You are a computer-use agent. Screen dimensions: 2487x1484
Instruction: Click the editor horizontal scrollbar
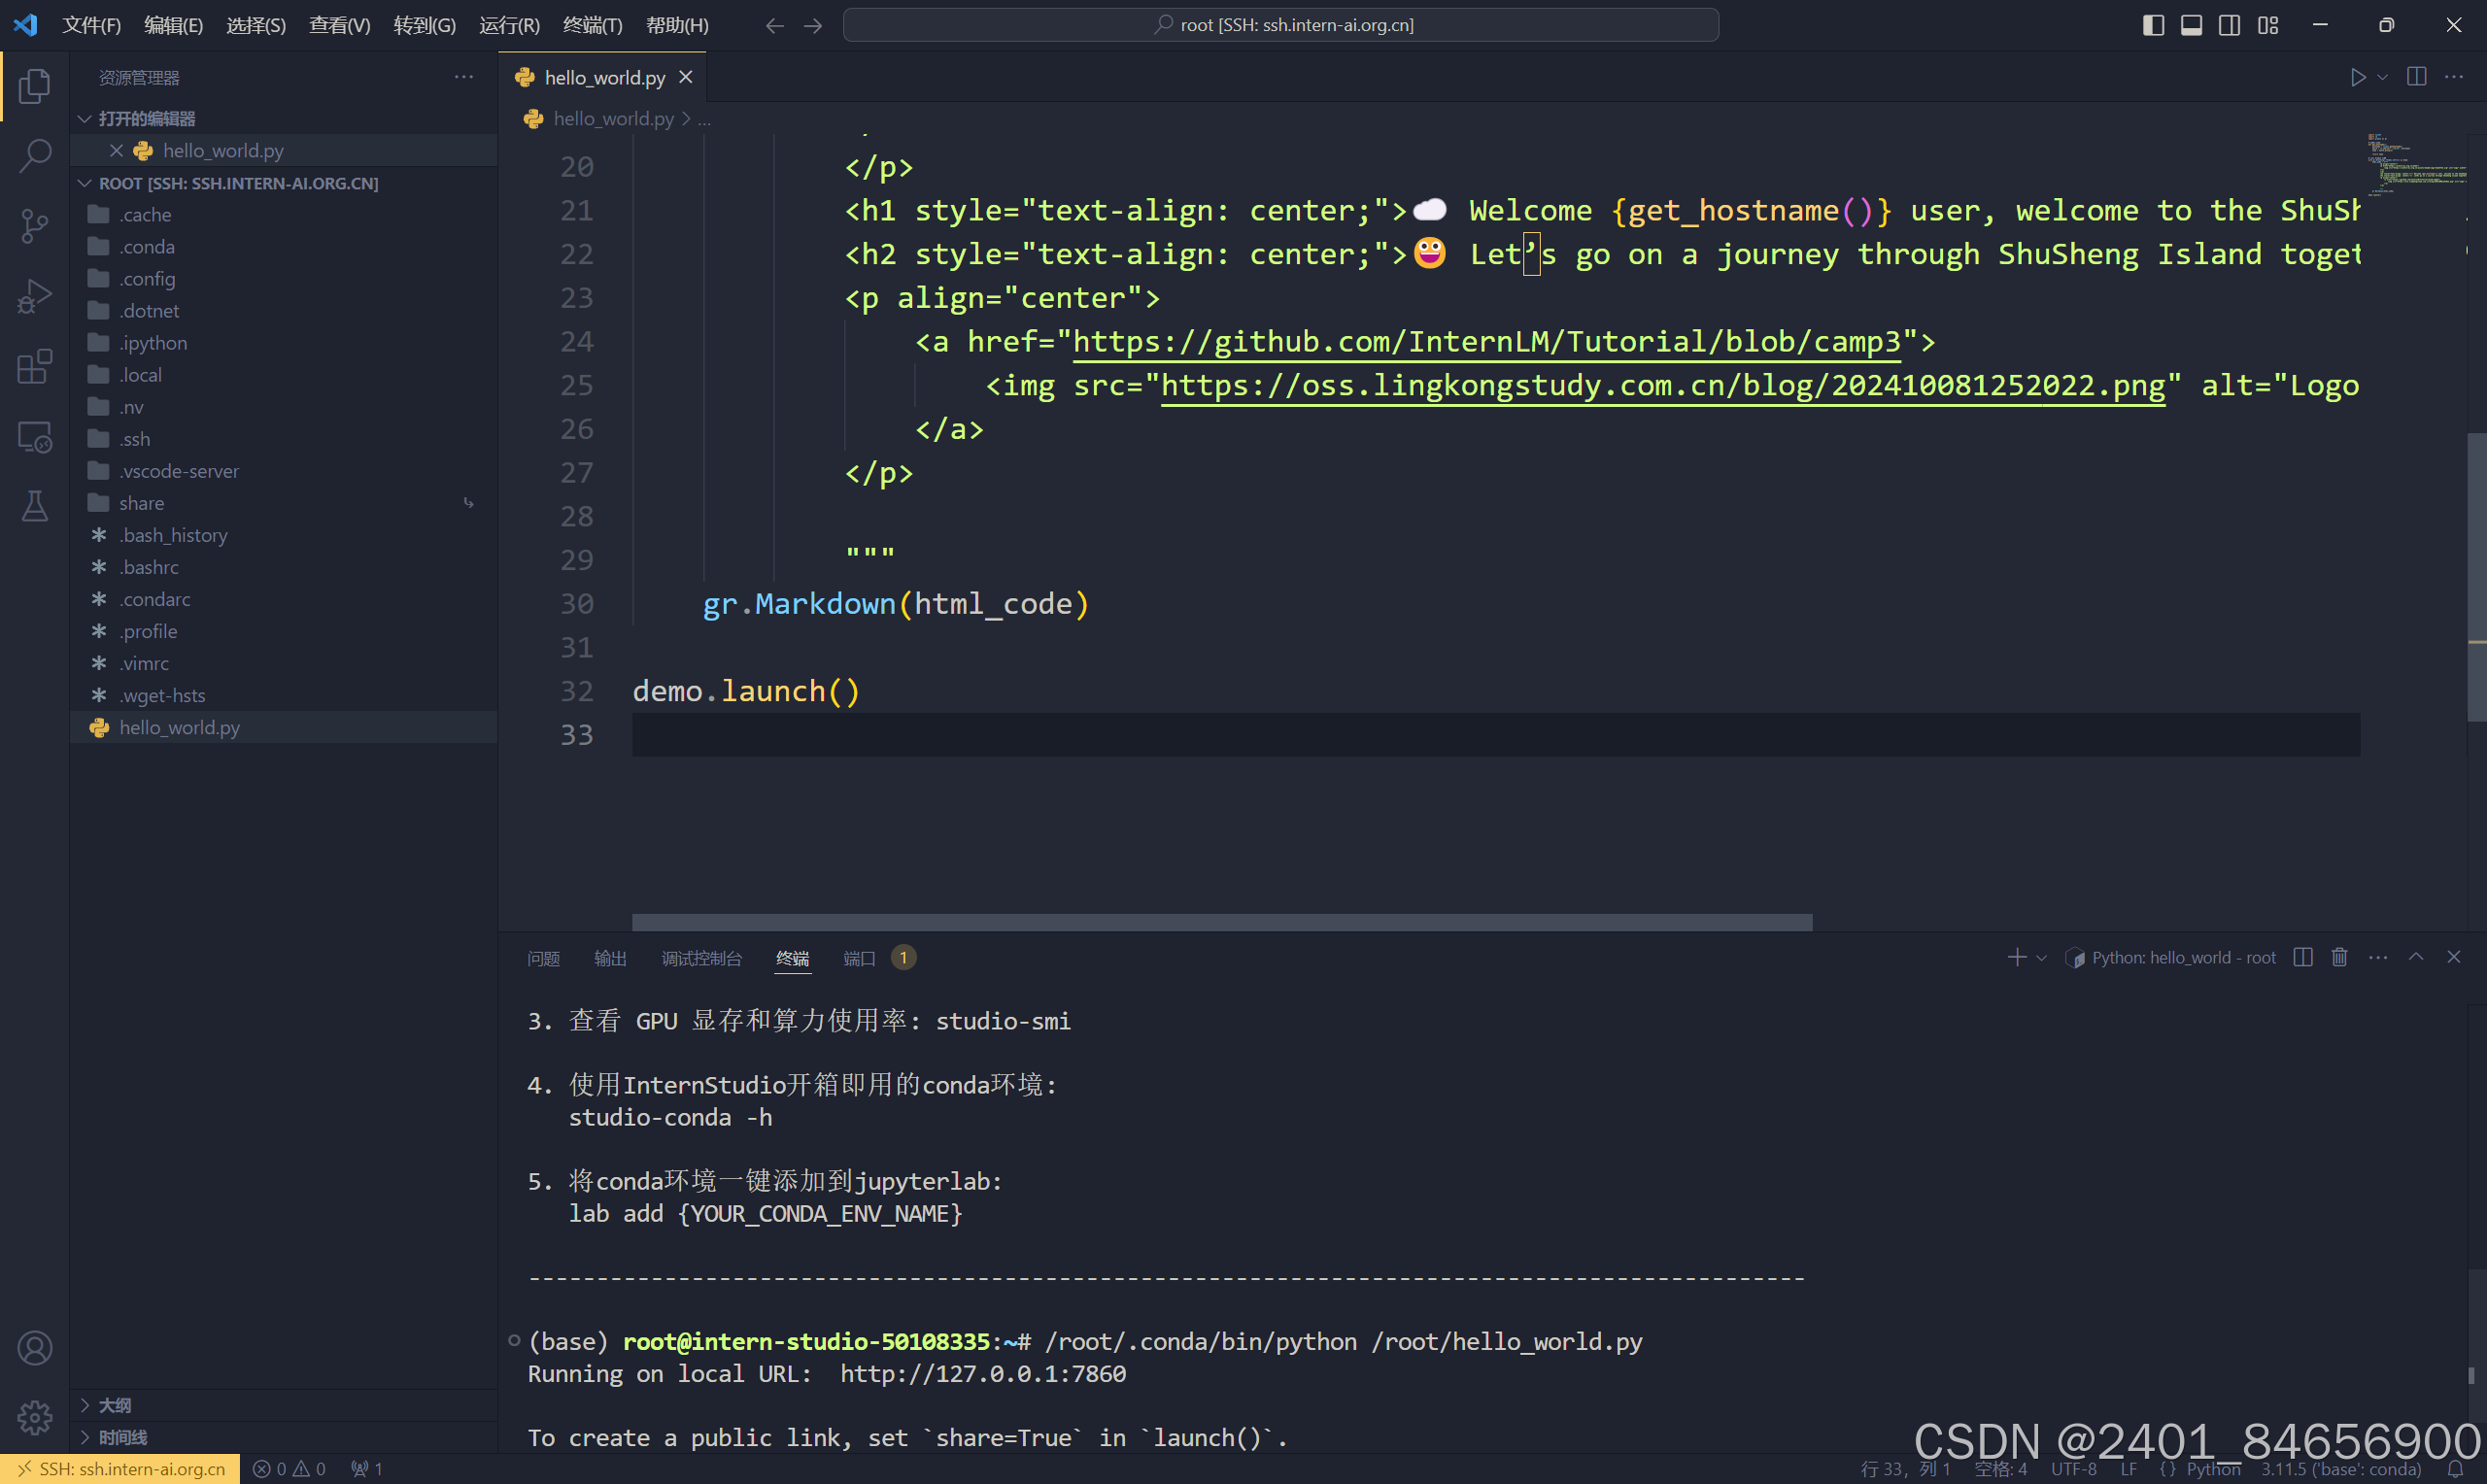[x=1221, y=921]
